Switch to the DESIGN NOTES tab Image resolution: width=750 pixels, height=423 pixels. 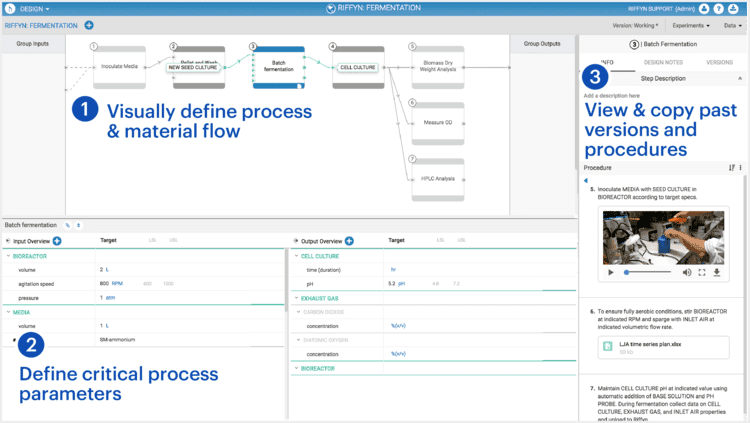[663, 62]
